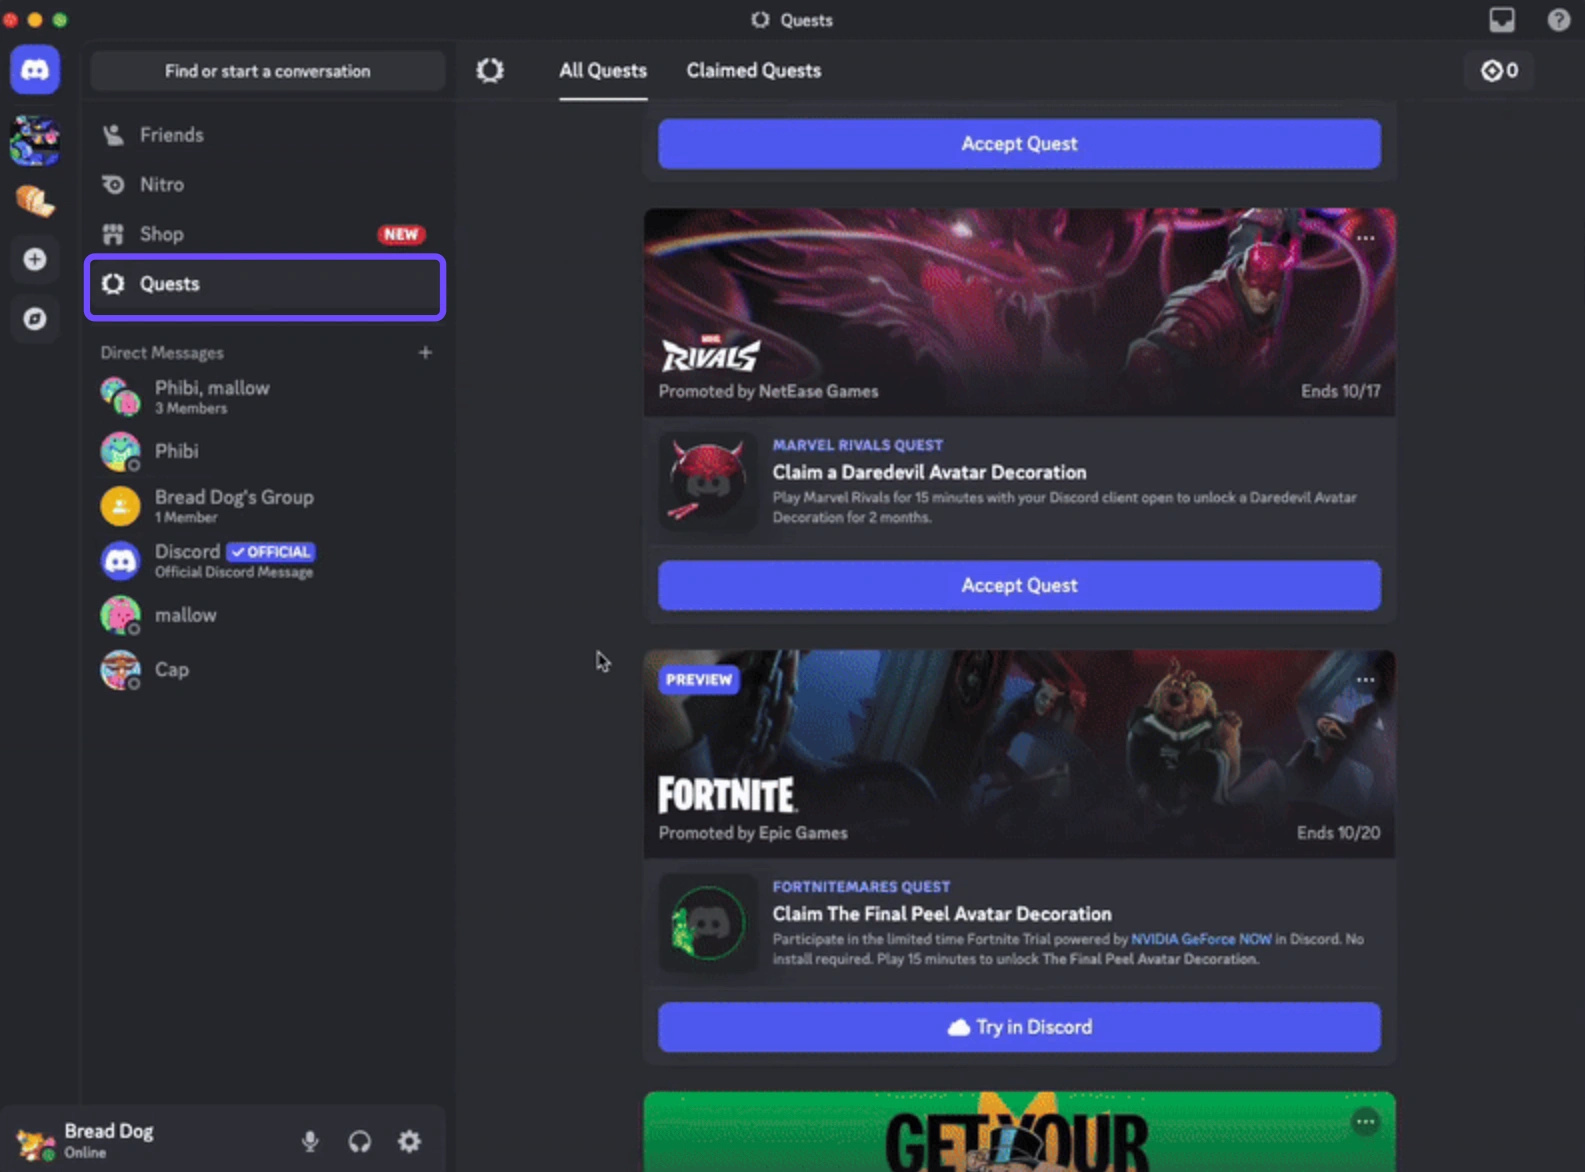The width and height of the screenshot is (1585, 1172).
Task: Open the NVIDIA GeForce NOW link
Action: [1201, 939]
